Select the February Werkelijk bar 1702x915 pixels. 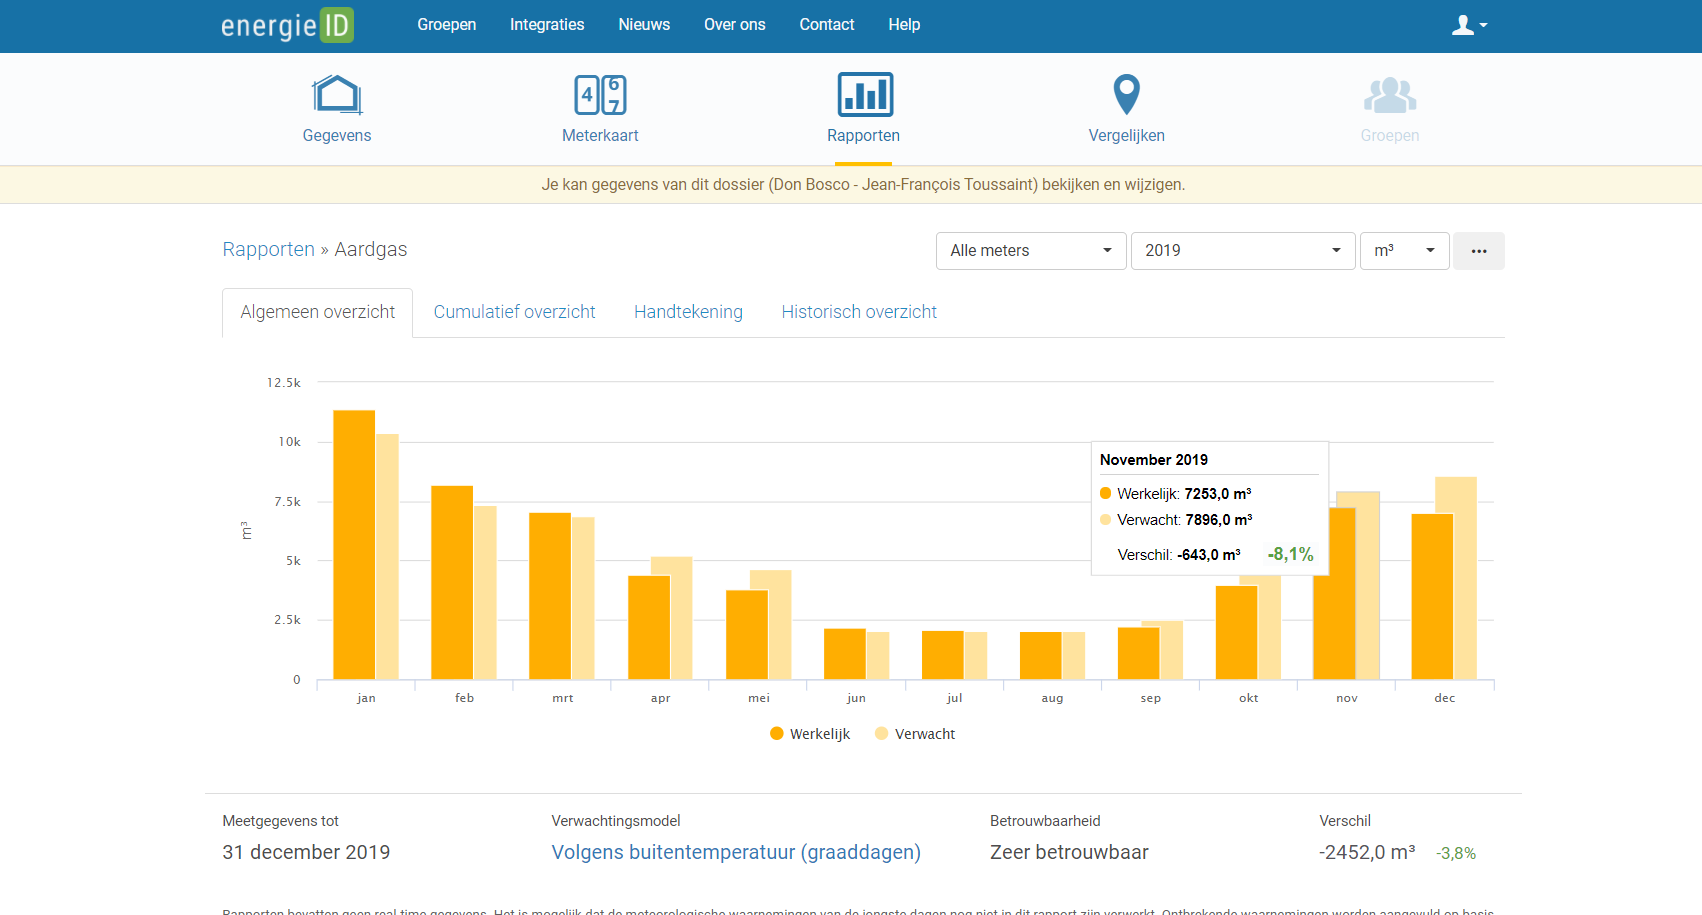[x=452, y=583]
